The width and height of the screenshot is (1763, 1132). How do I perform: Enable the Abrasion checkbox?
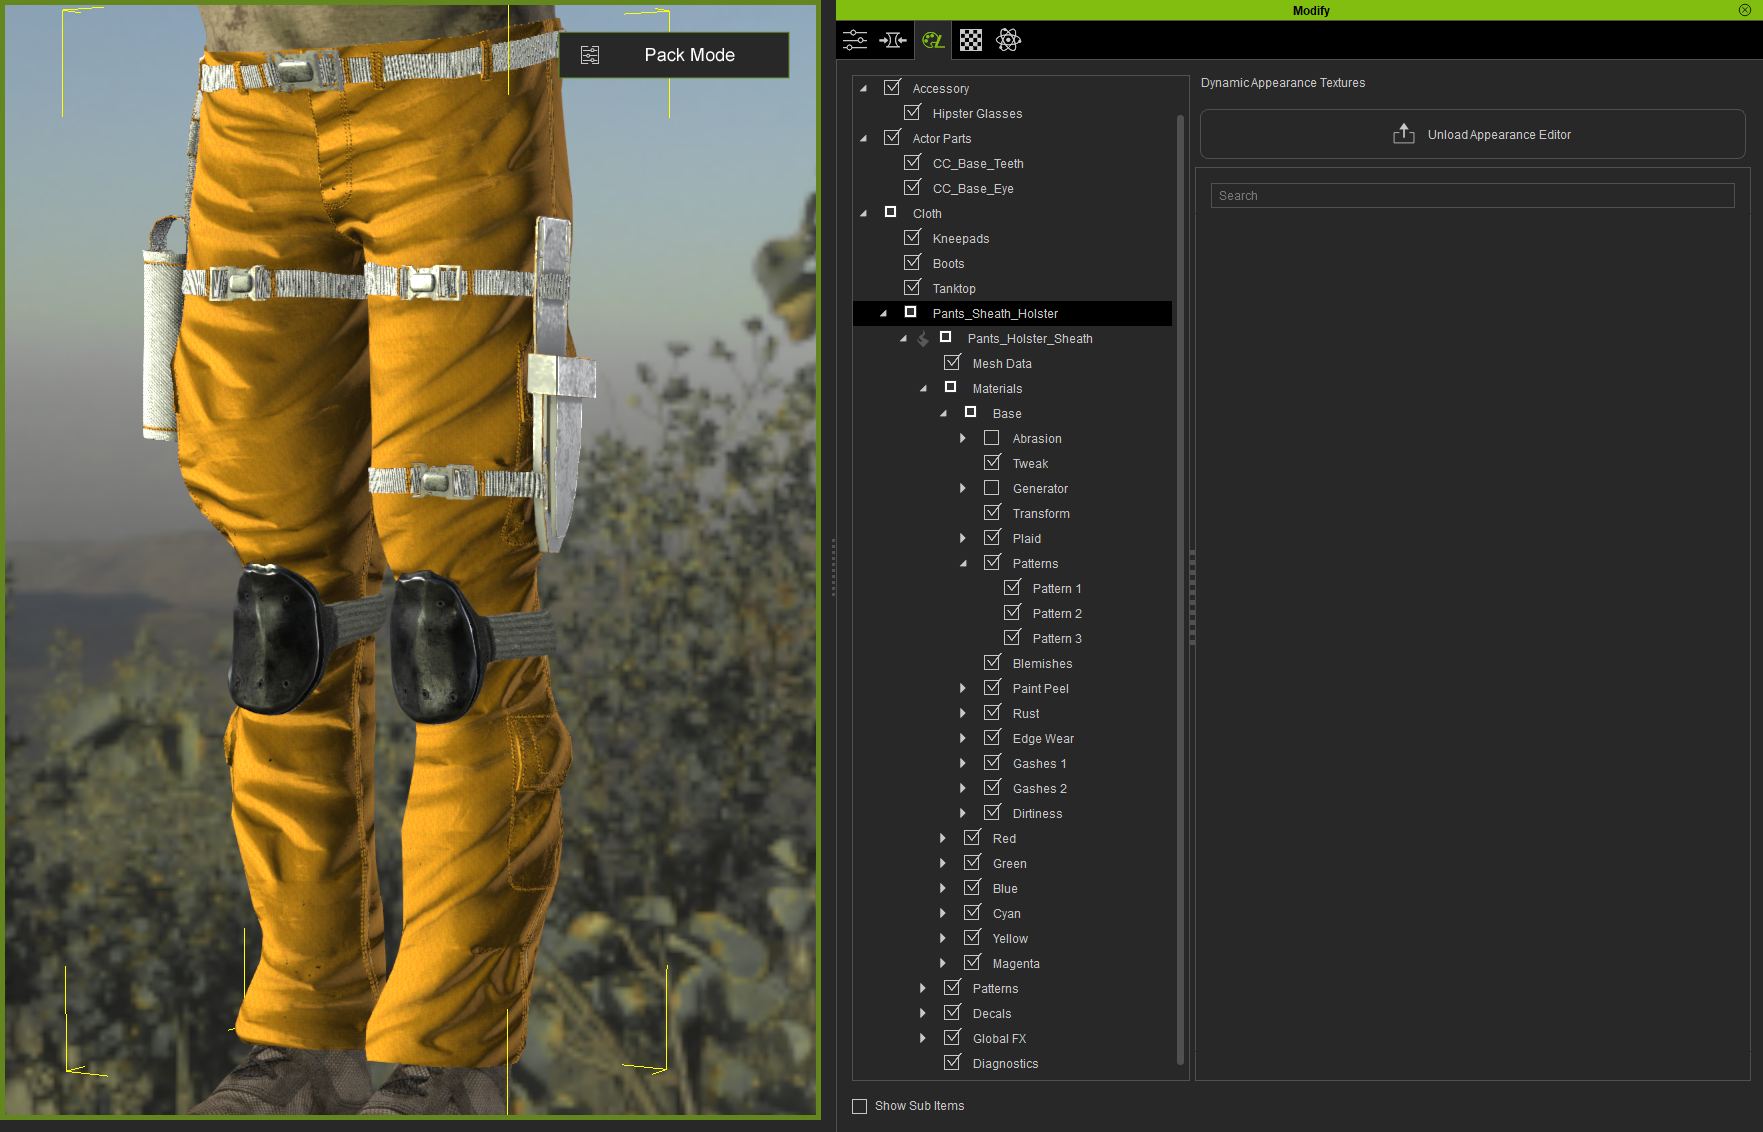click(992, 438)
